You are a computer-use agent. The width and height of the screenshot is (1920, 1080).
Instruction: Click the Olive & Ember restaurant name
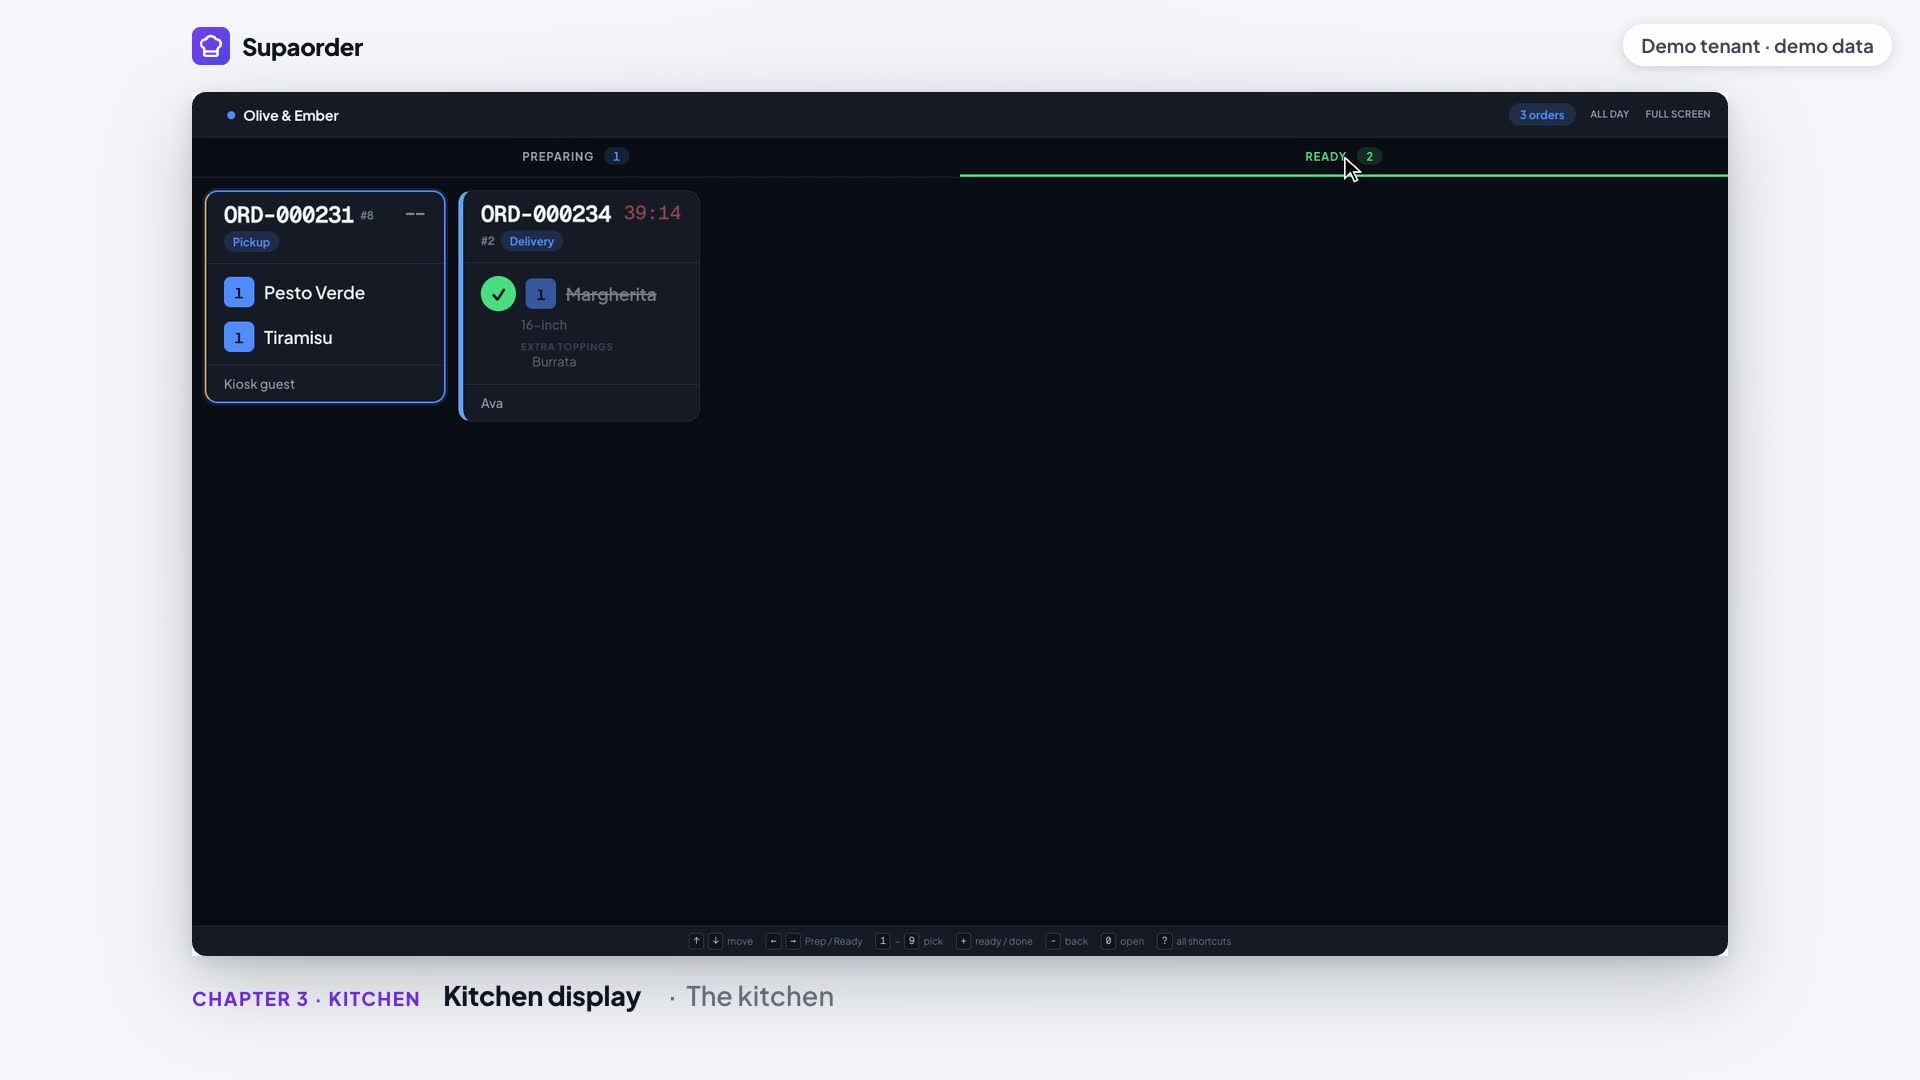click(x=290, y=115)
